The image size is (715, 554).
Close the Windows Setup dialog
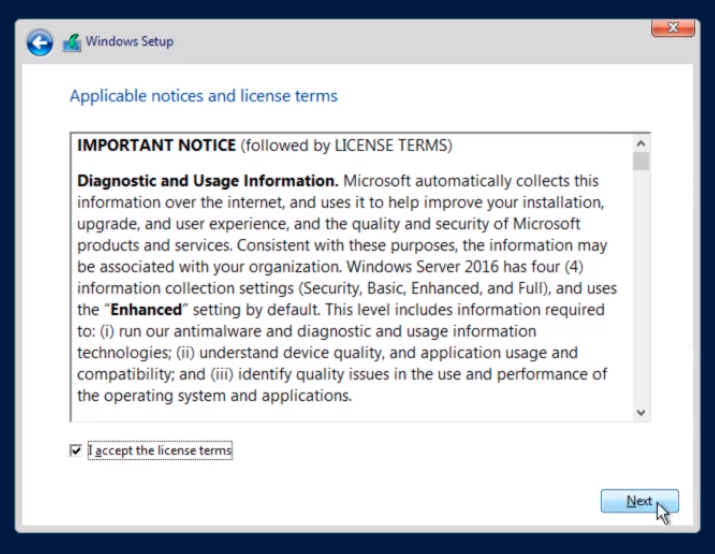[x=673, y=28]
